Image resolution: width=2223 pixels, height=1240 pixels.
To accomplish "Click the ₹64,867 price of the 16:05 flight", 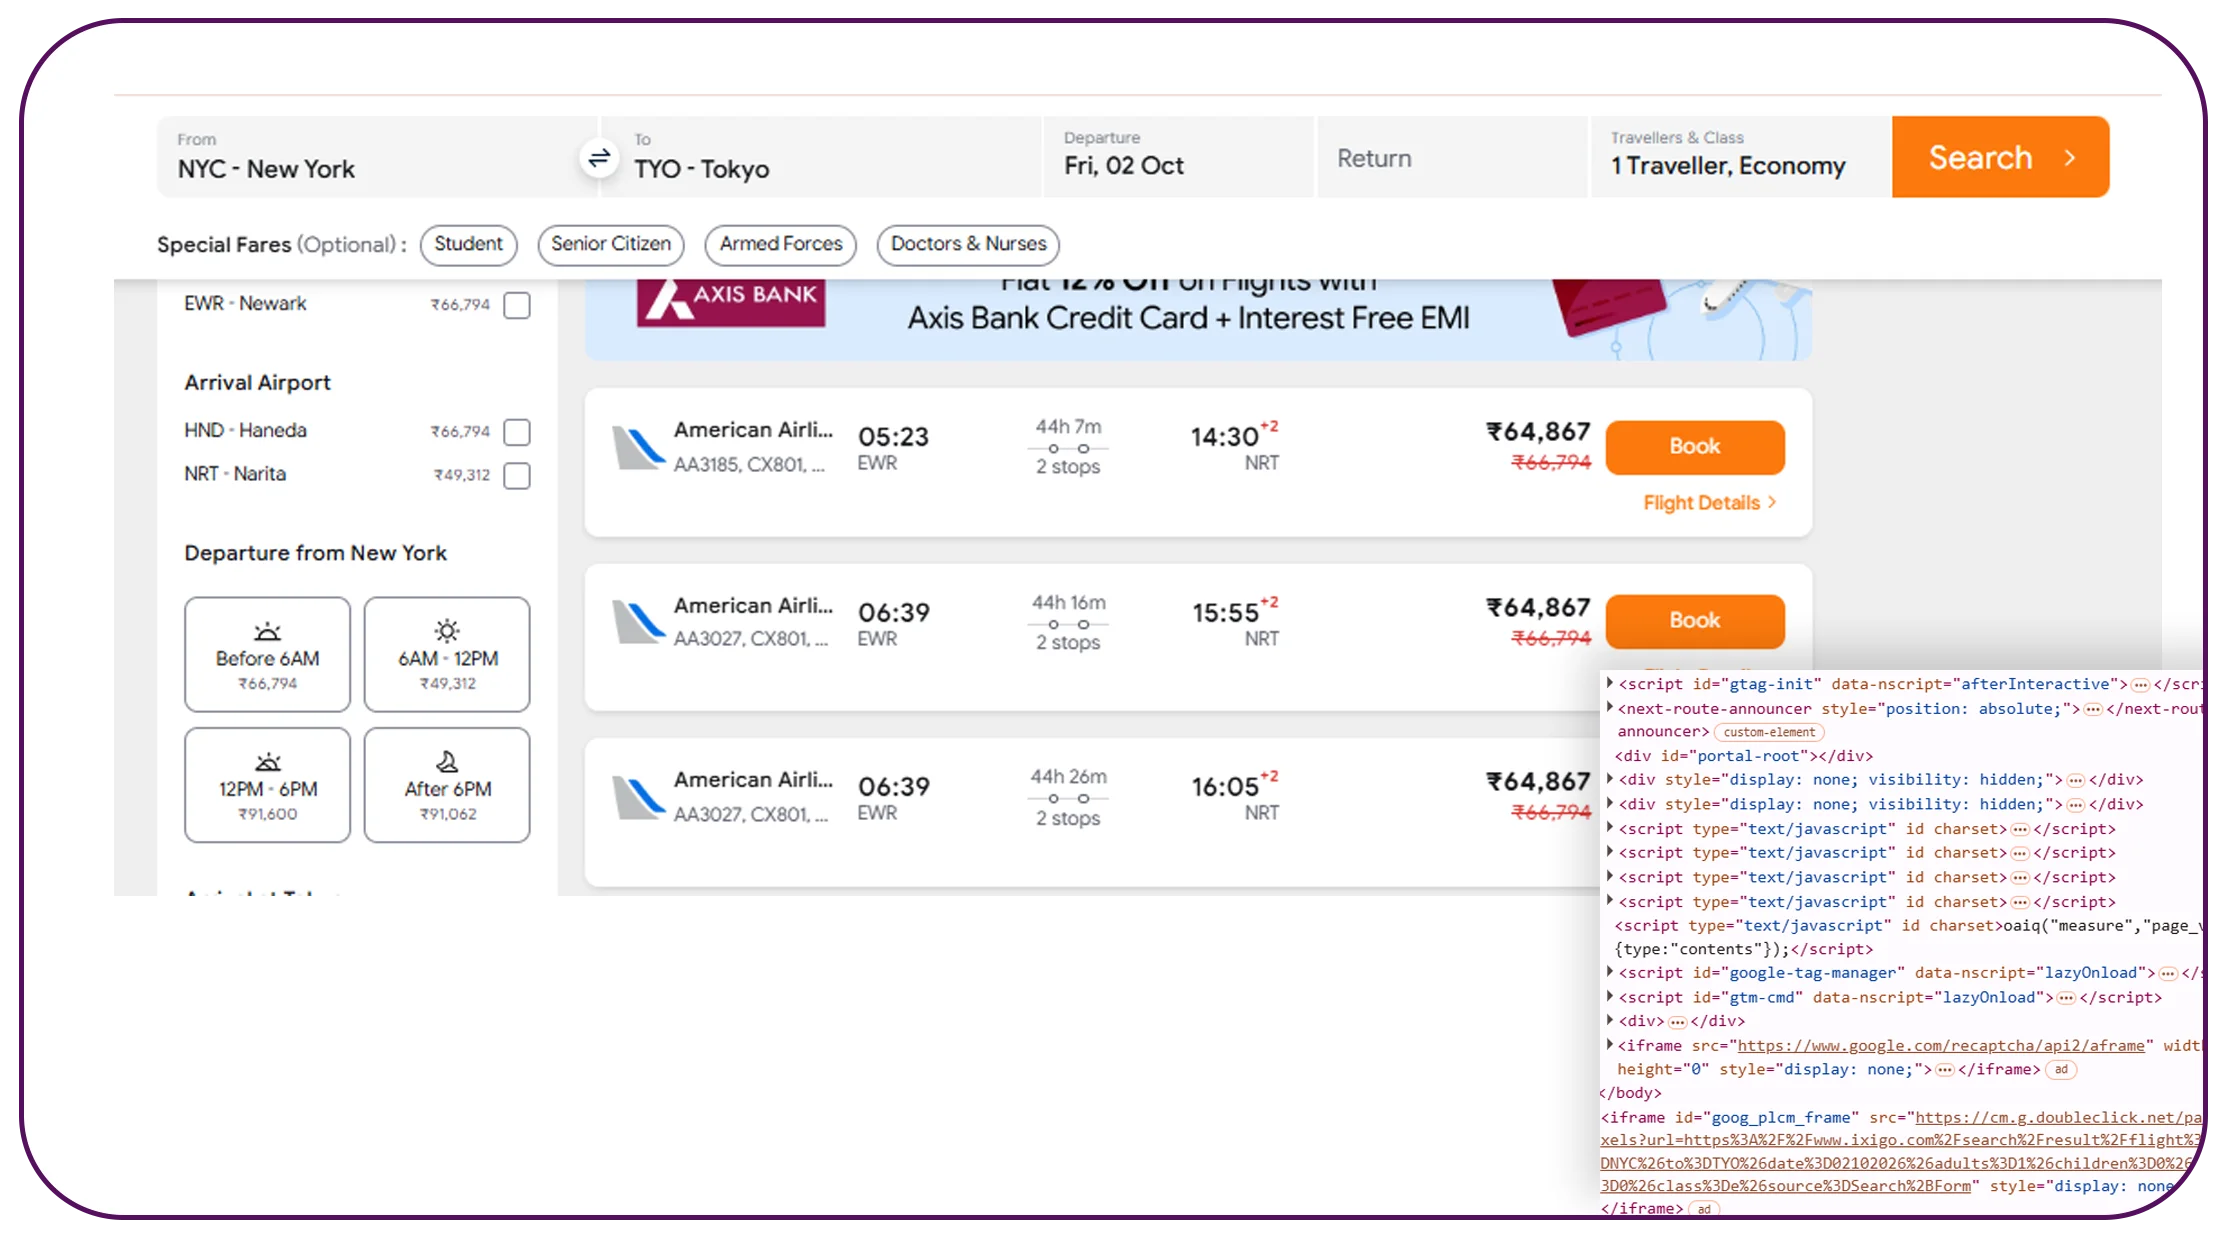I will (1538, 782).
